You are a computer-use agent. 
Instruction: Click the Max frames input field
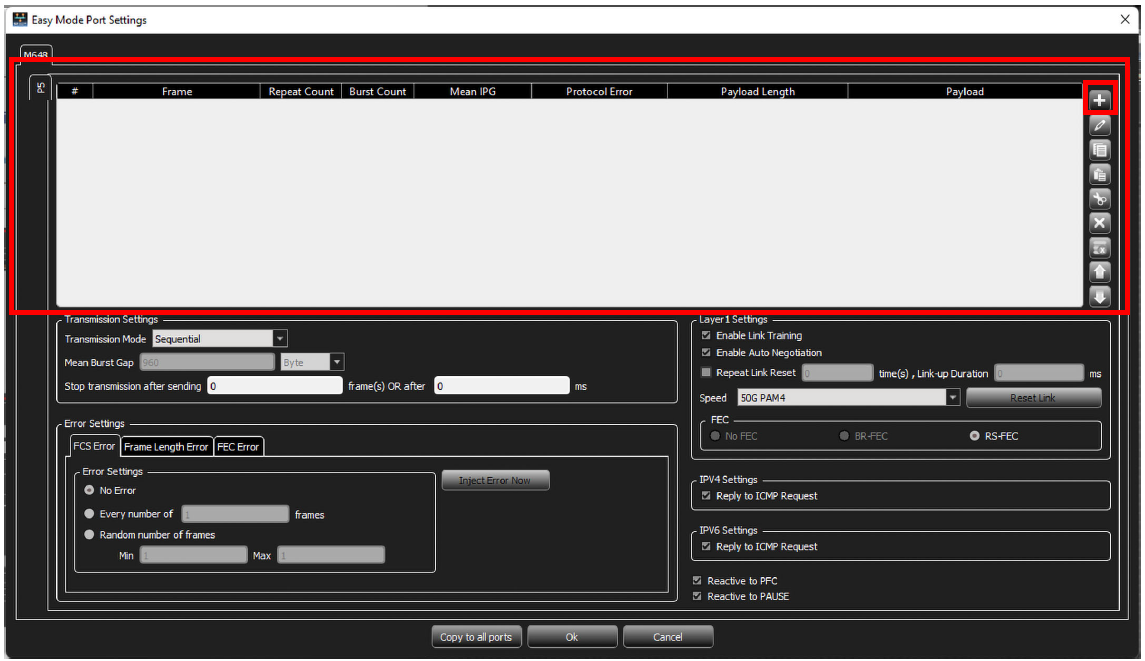point(331,555)
